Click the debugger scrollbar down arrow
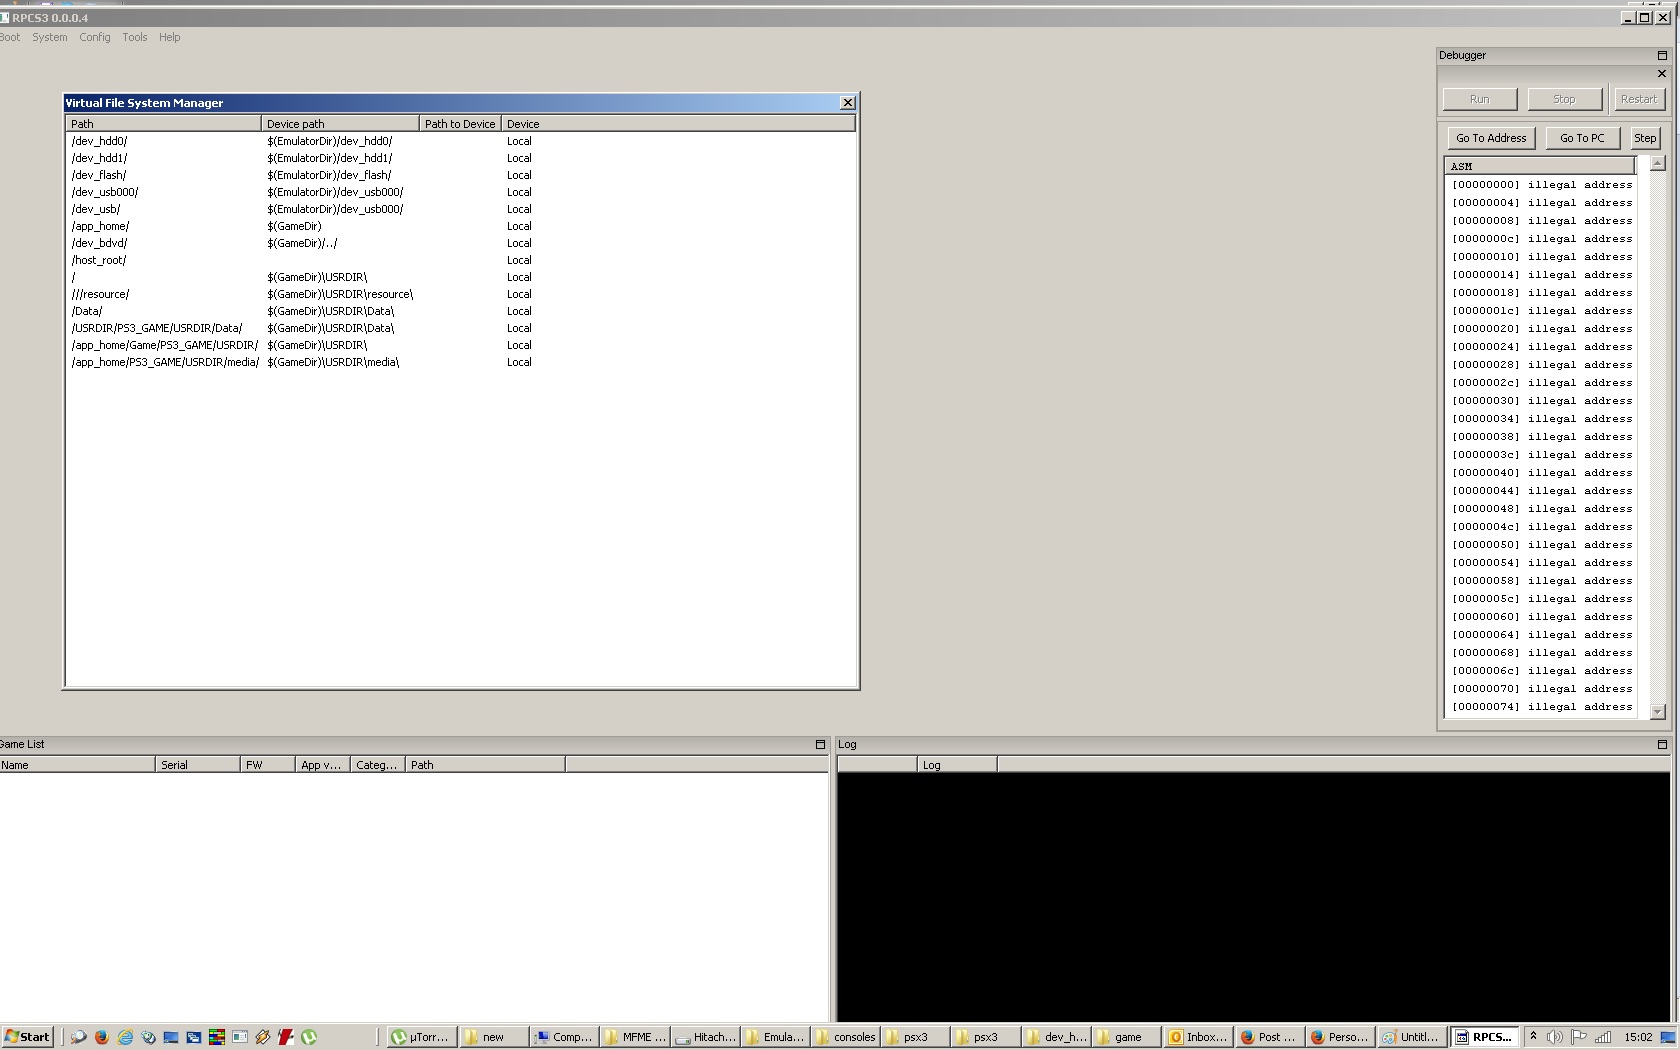The height and width of the screenshot is (1050, 1680). [x=1657, y=712]
